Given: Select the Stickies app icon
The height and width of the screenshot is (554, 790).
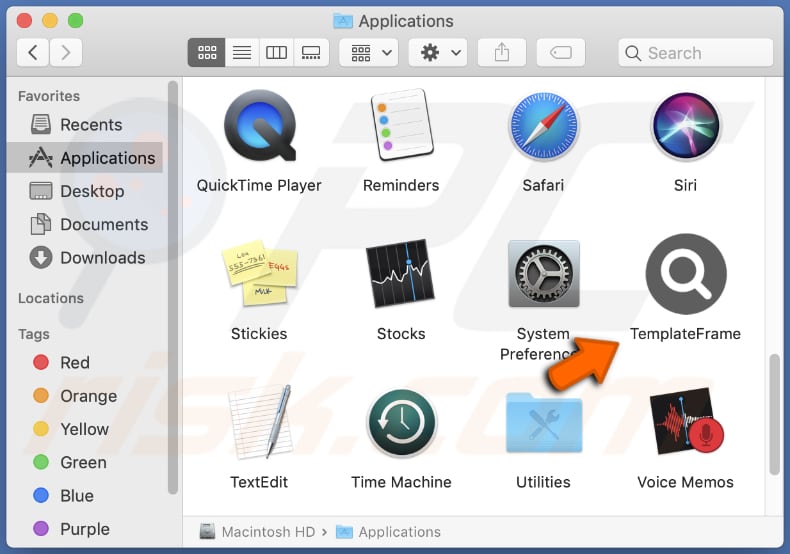Looking at the screenshot, I should point(259,273).
